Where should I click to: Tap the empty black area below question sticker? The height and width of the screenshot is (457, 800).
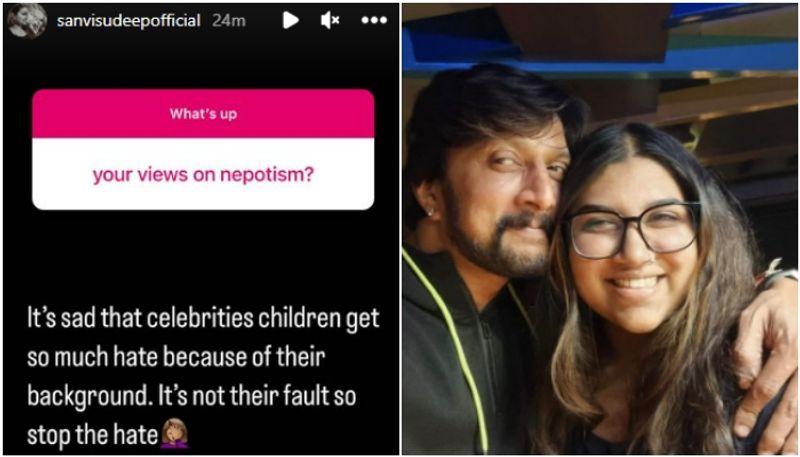[203, 255]
